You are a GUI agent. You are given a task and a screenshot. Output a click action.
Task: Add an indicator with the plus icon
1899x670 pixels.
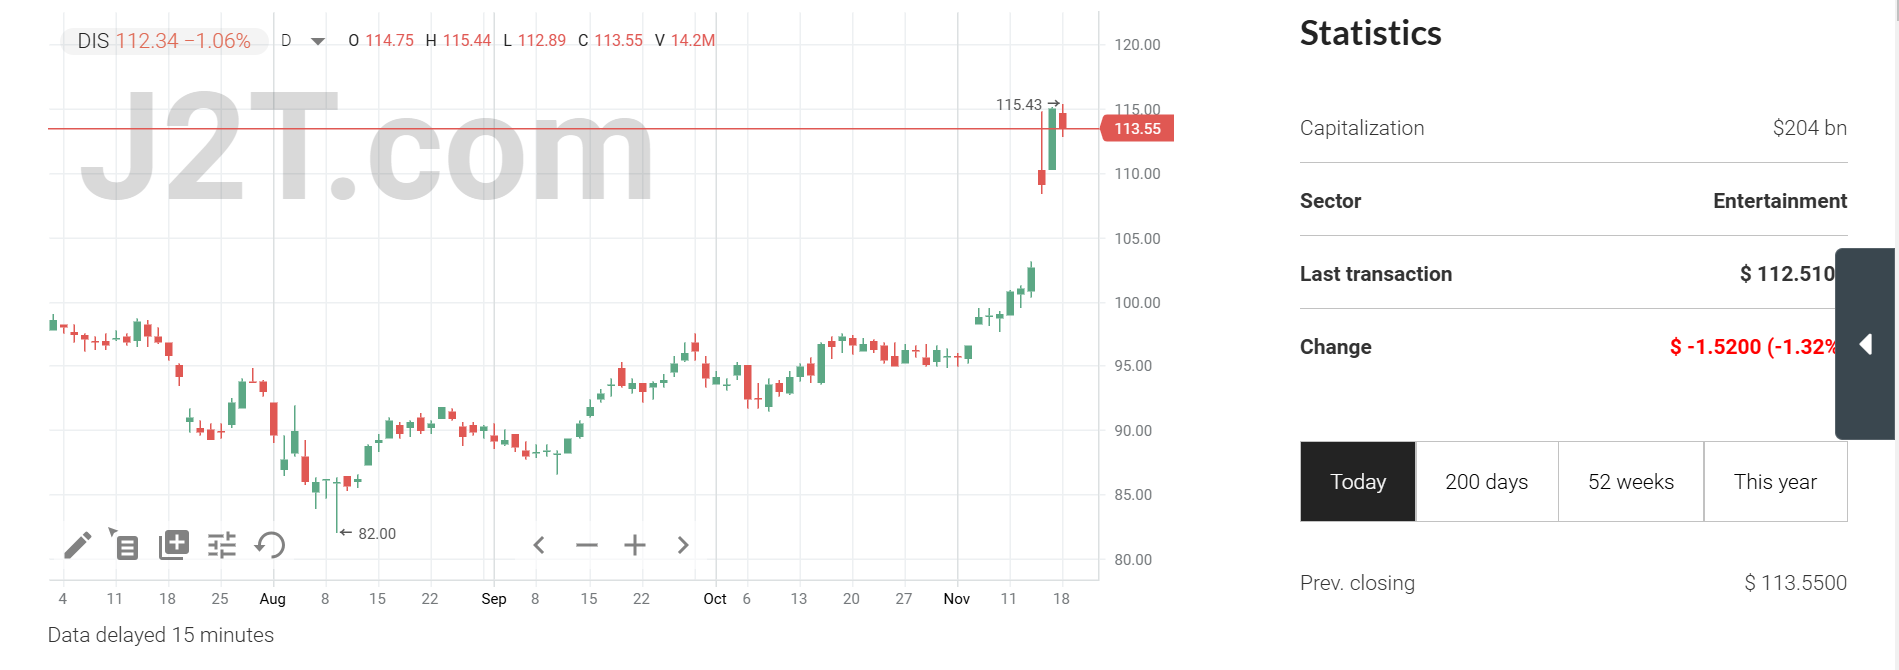(x=174, y=545)
